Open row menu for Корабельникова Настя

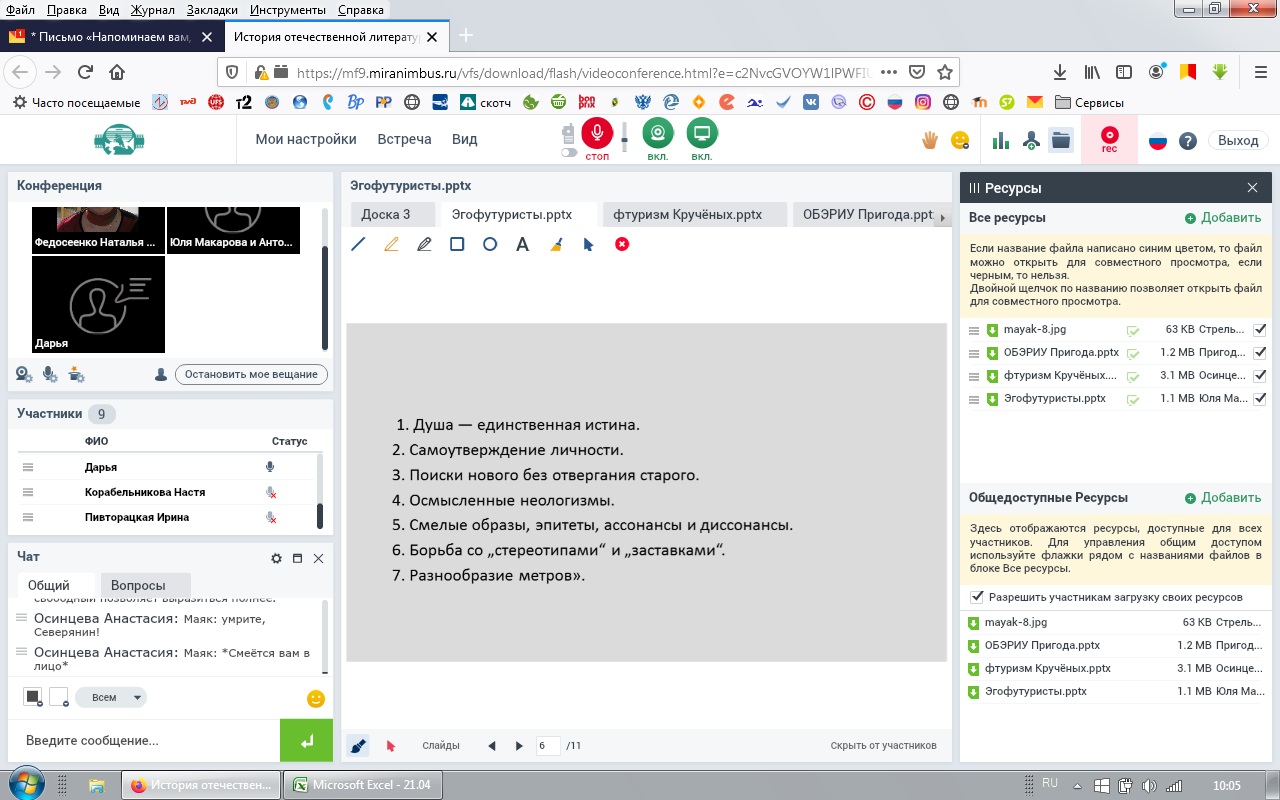point(28,492)
